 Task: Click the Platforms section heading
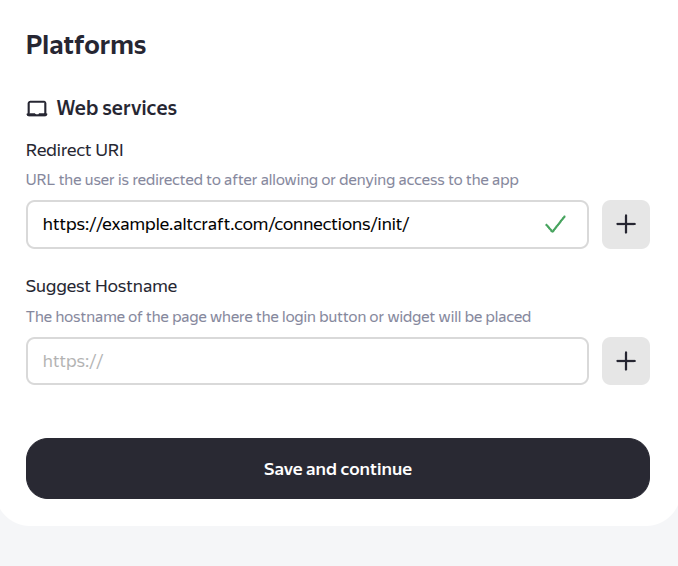[86, 45]
